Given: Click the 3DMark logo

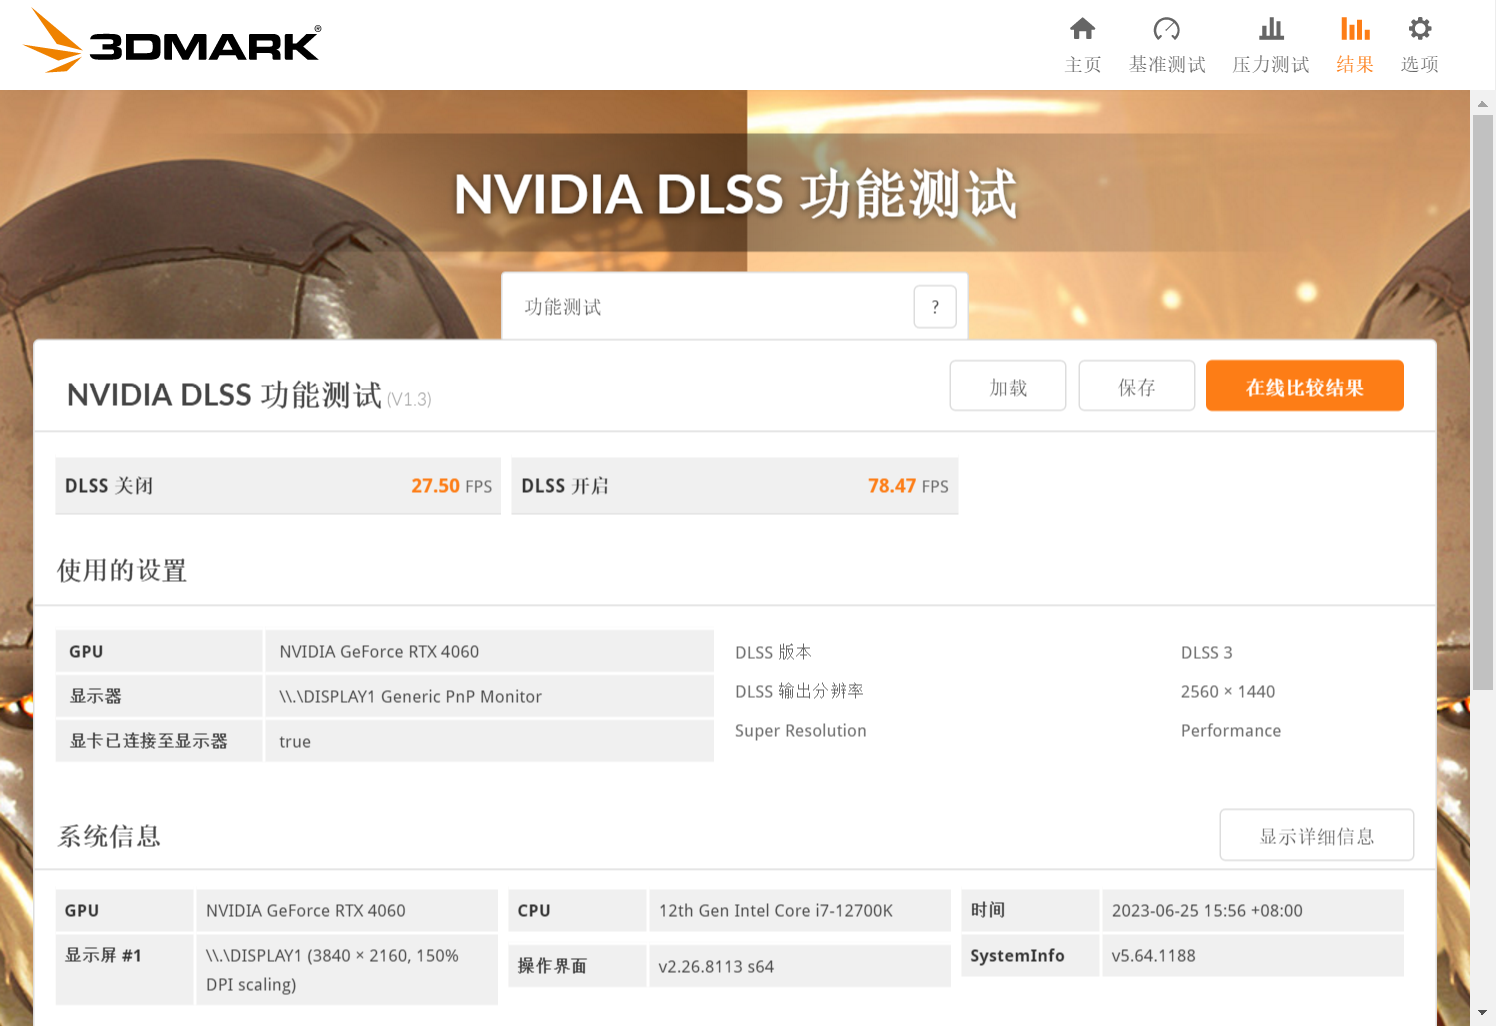Looking at the screenshot, I should (172, 41).
